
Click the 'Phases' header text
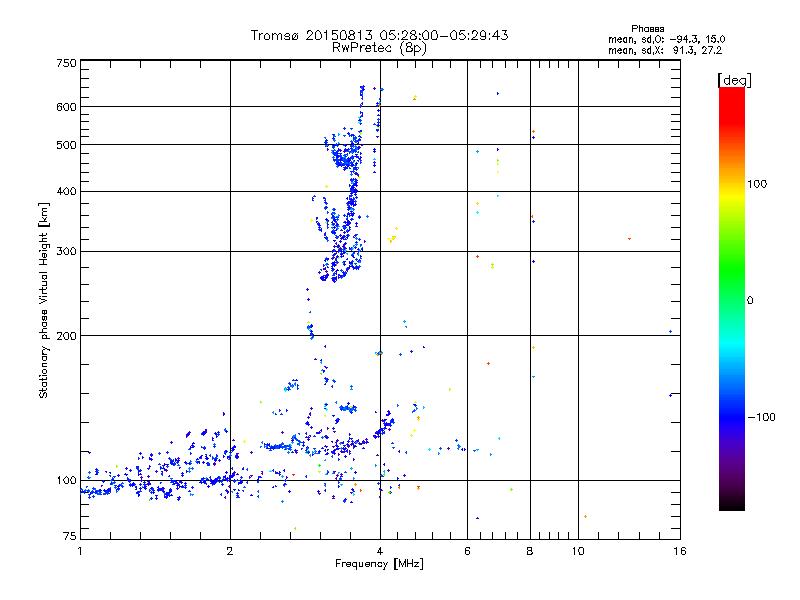pyautogui.click(x=647, y=29)
